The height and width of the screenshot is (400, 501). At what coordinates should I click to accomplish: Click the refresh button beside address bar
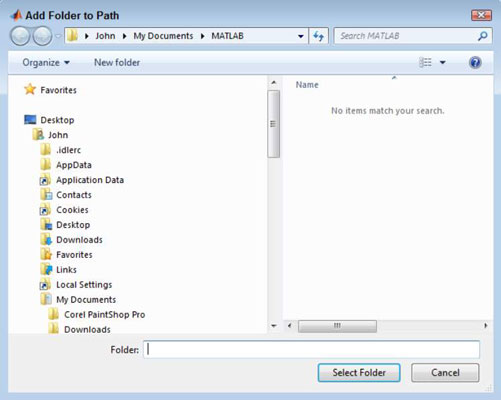[319, 36]
